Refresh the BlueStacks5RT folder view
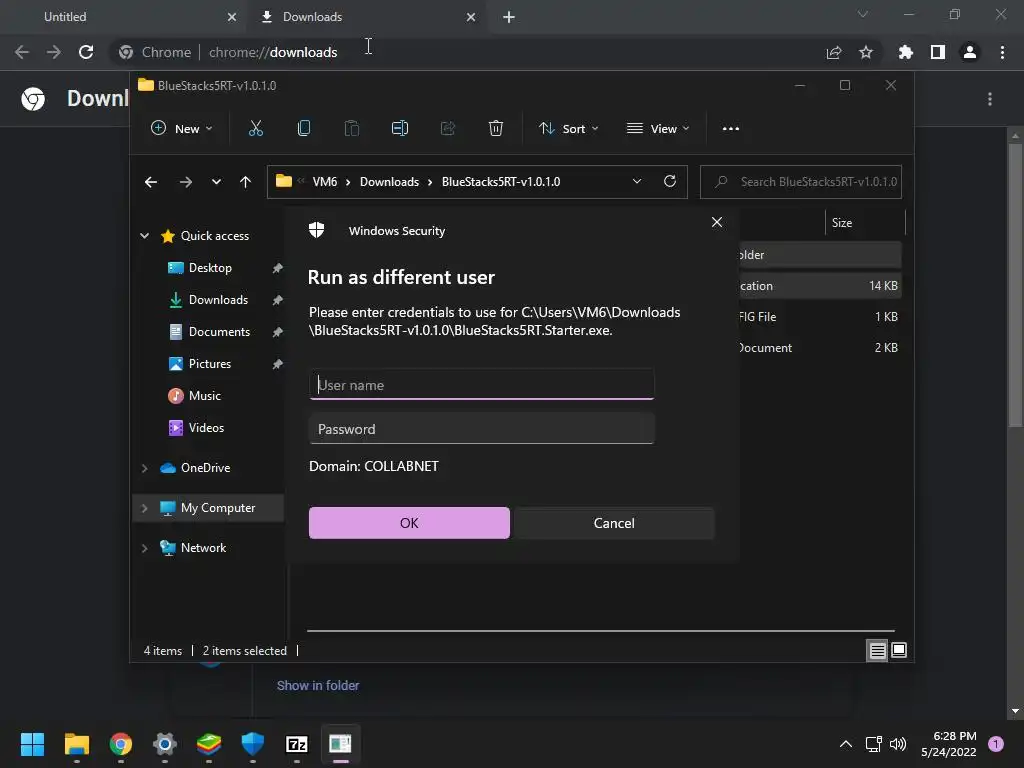1024x768 pixels. tap(670, 182)
